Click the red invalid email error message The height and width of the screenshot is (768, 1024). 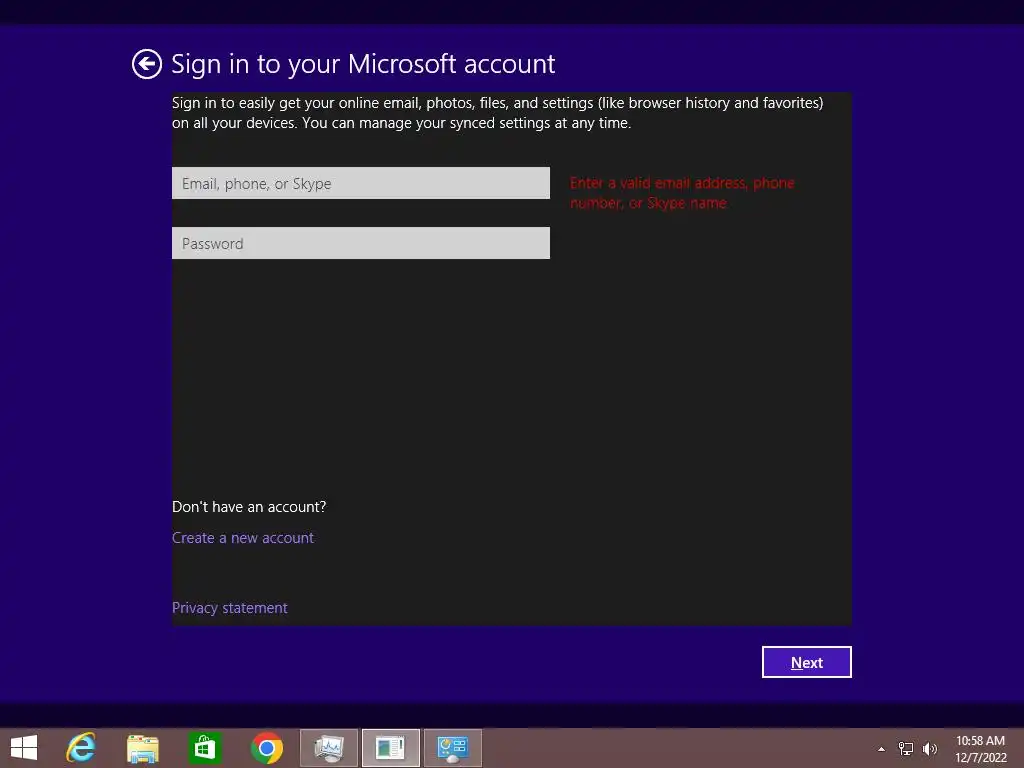point(682,193)
